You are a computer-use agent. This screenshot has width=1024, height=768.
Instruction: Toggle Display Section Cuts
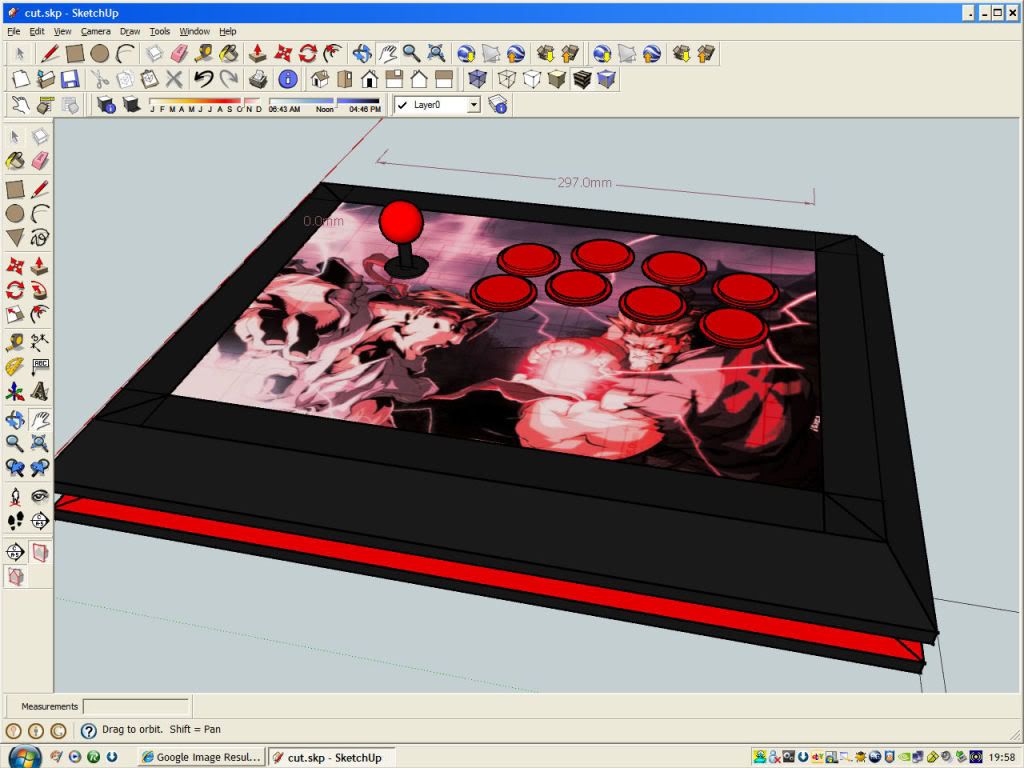pyautogui.click(x=15, y=577)
